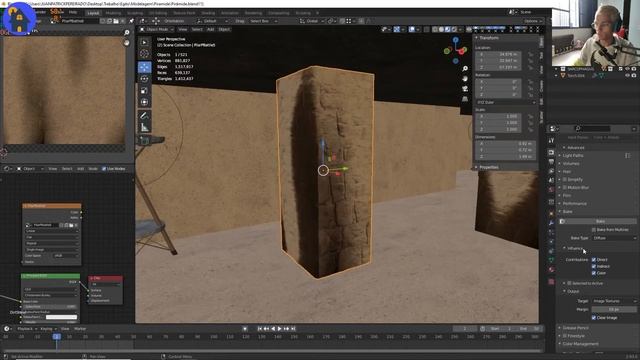Switch perspective/orthographic grid icon
The image size is (640, 360).
coord(465,99)
